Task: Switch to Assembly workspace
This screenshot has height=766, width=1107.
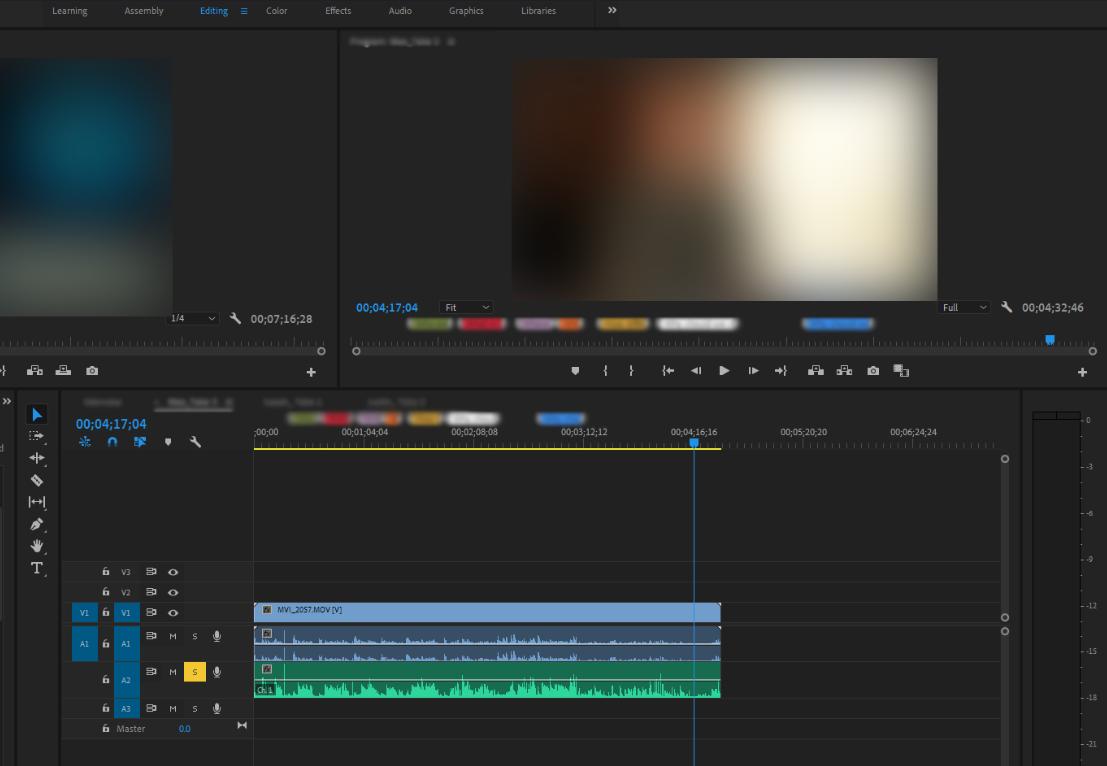Action: pos(144,11)
